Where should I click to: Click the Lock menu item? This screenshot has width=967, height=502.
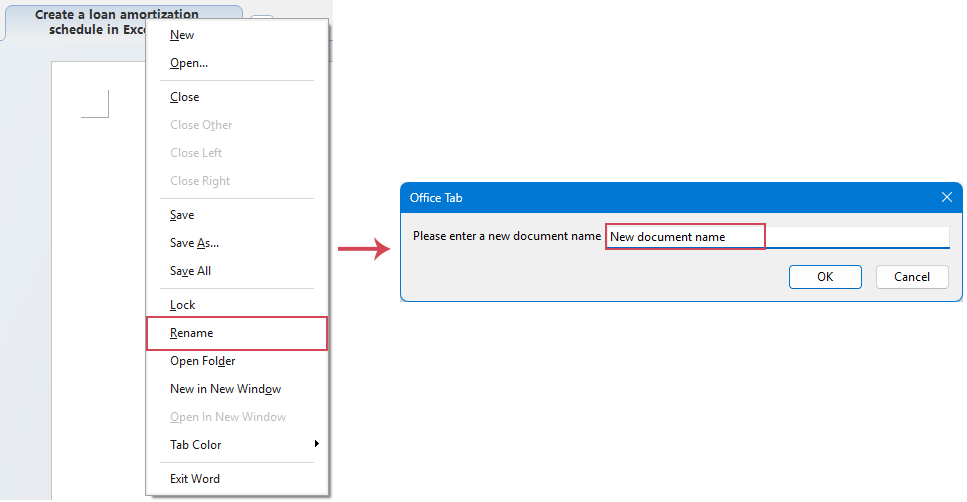point(182,305)
